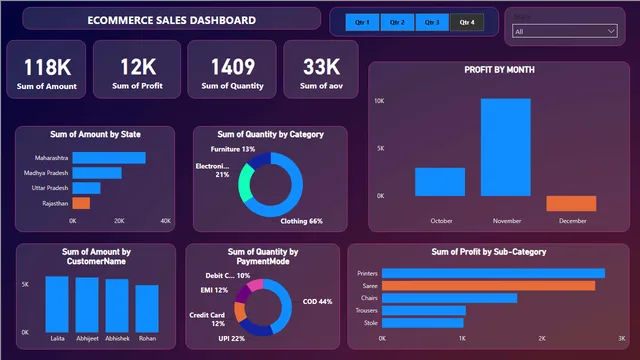Select the Uttar Pradesh bar
640x360 pixels.
[x=87, y=188]
